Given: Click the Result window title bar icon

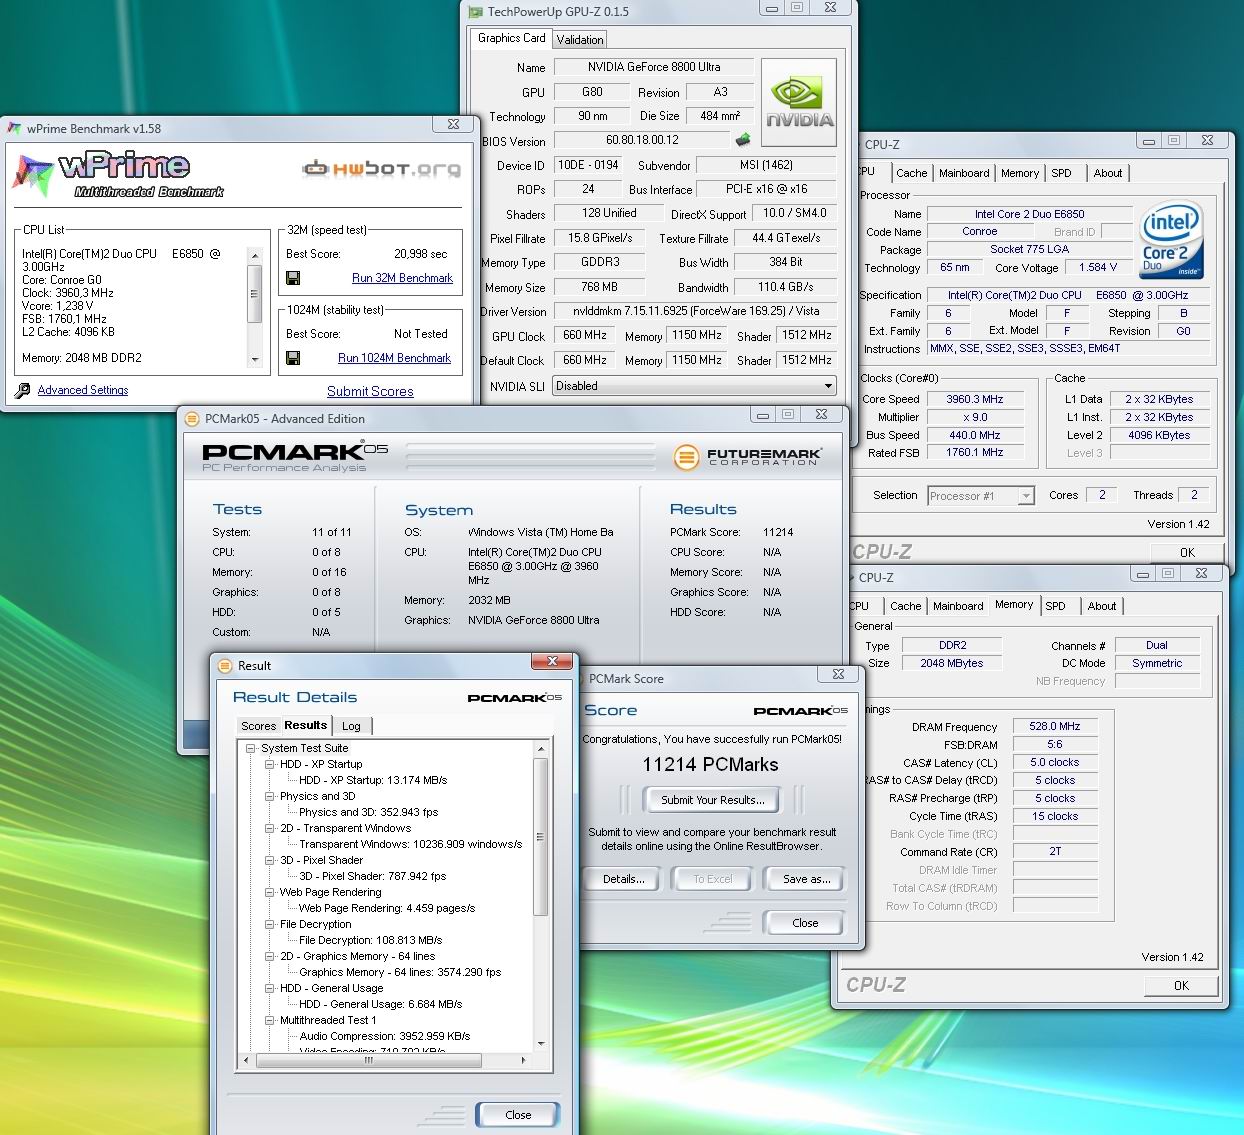Looking at the screenshot, I should click(224, 665).
